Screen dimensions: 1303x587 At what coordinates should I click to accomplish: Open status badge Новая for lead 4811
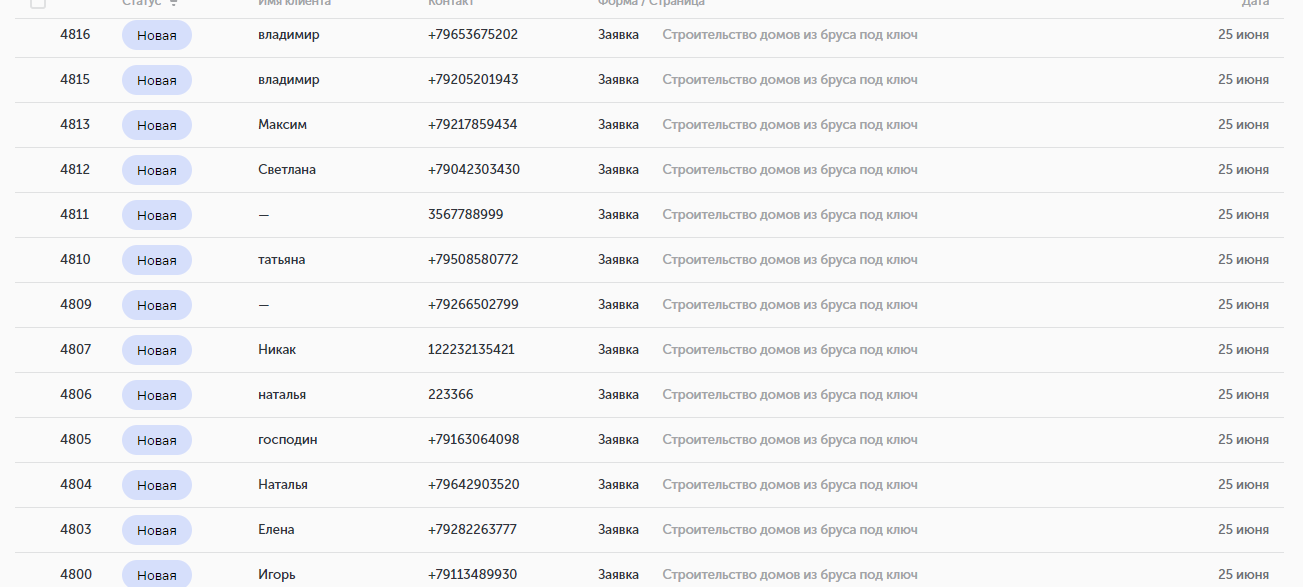pyautogui.click(x=157, y=215)
